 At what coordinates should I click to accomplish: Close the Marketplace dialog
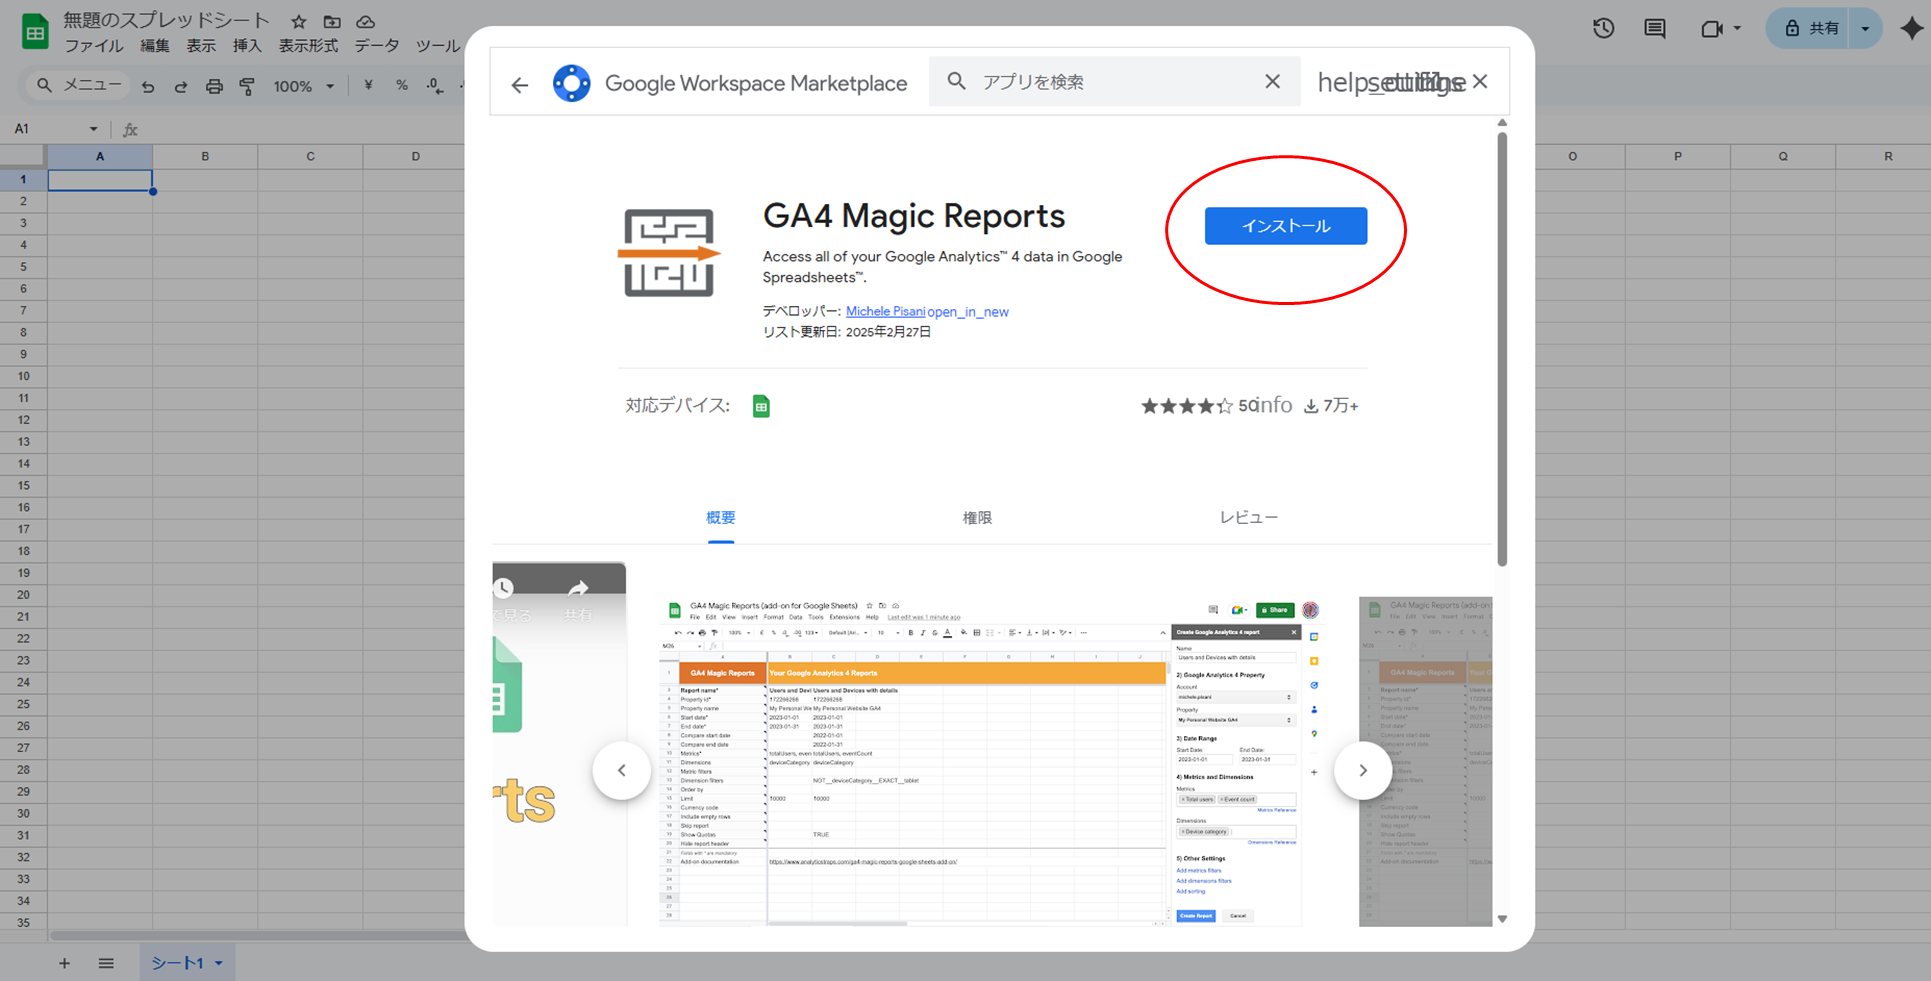point(1480,82)
